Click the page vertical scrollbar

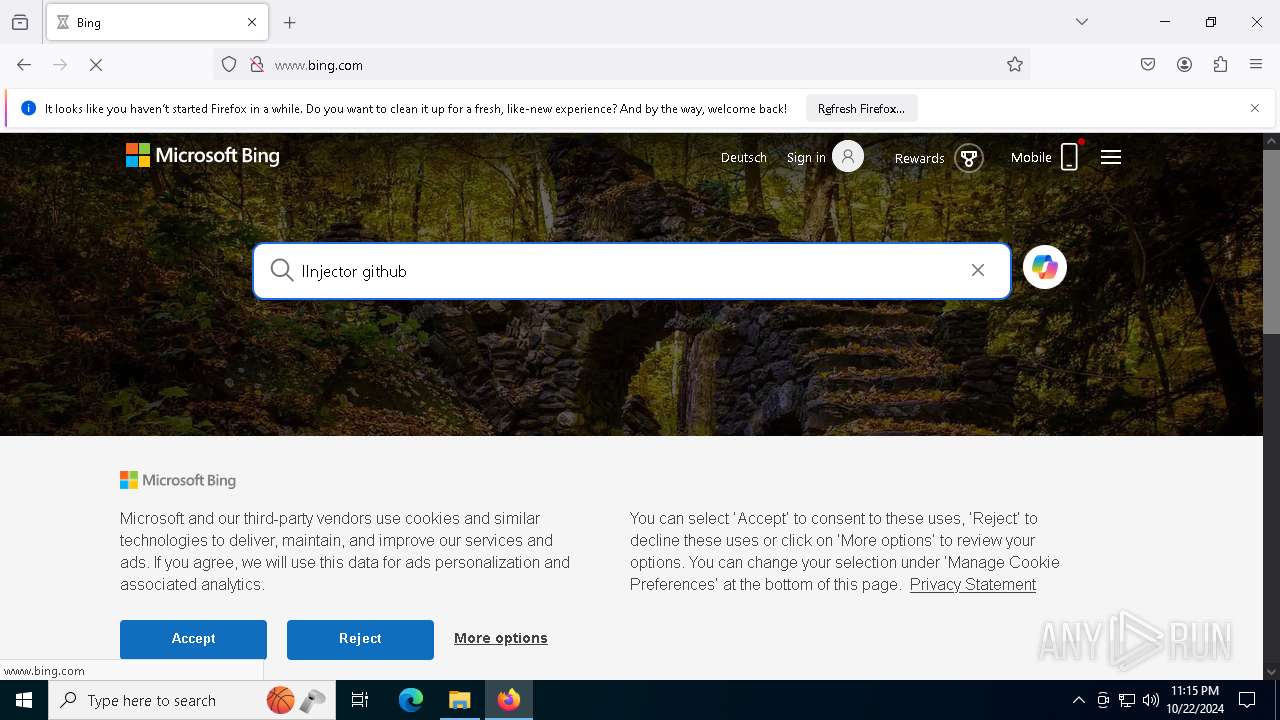point(1271,242)
